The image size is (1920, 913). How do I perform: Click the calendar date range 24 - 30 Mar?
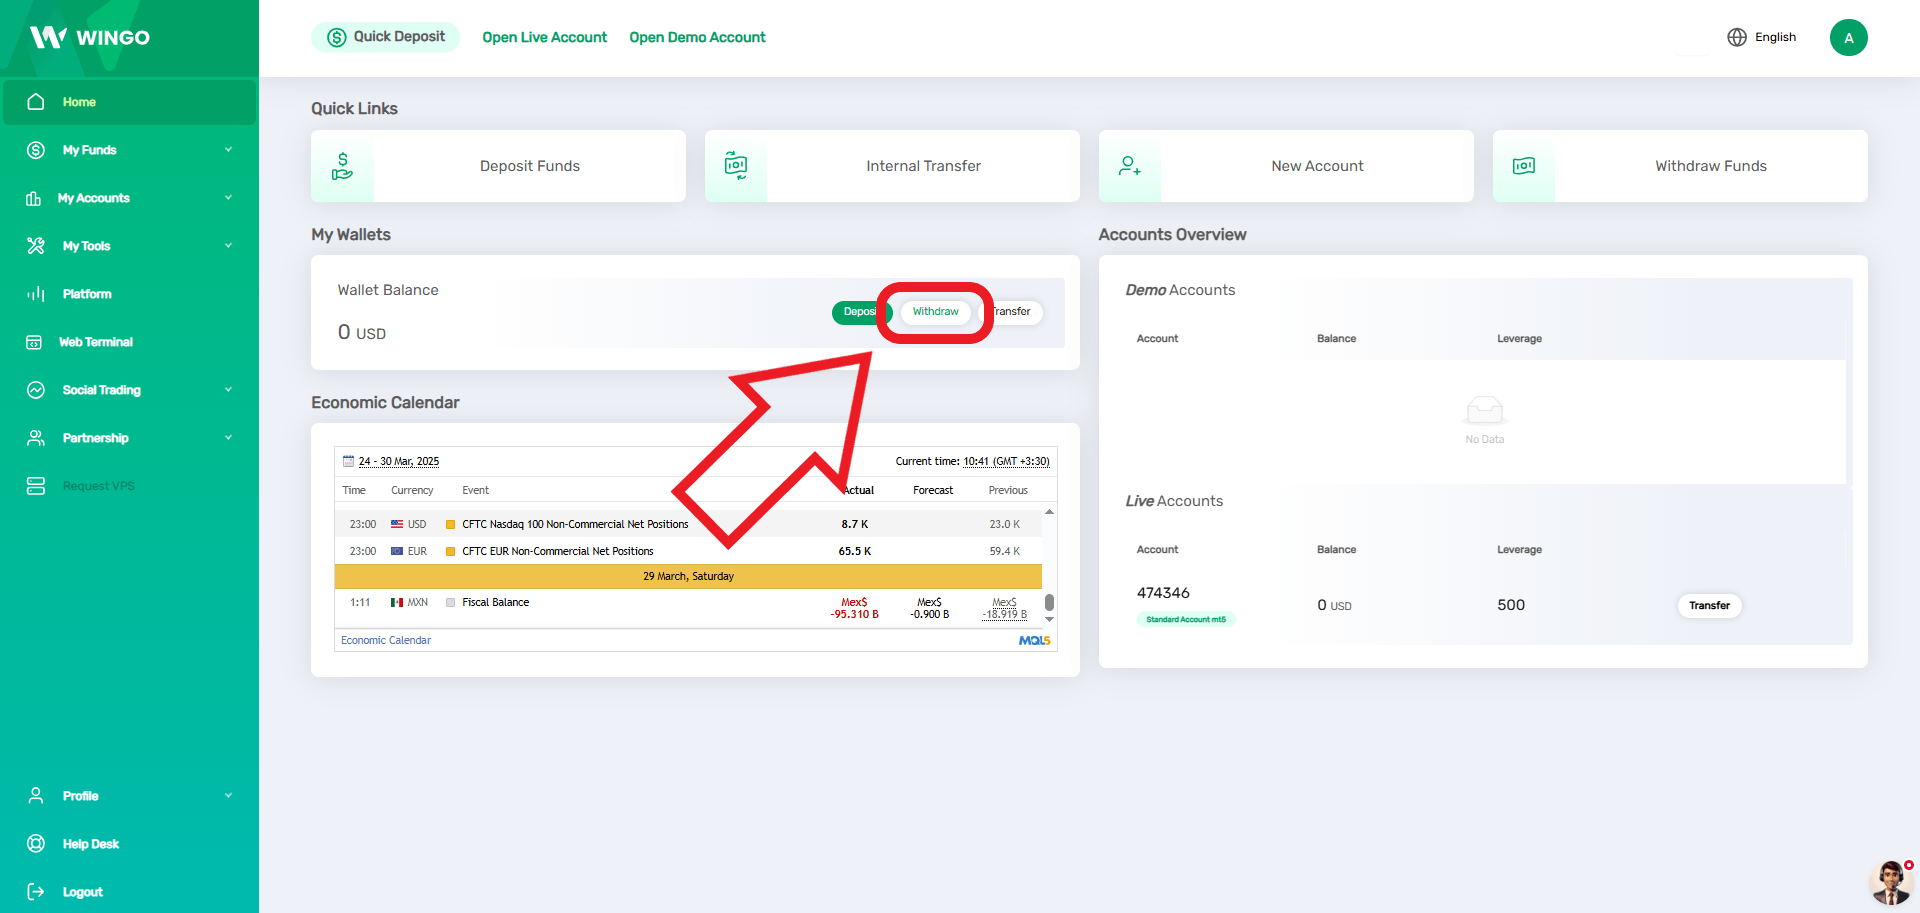pos(398,461)
